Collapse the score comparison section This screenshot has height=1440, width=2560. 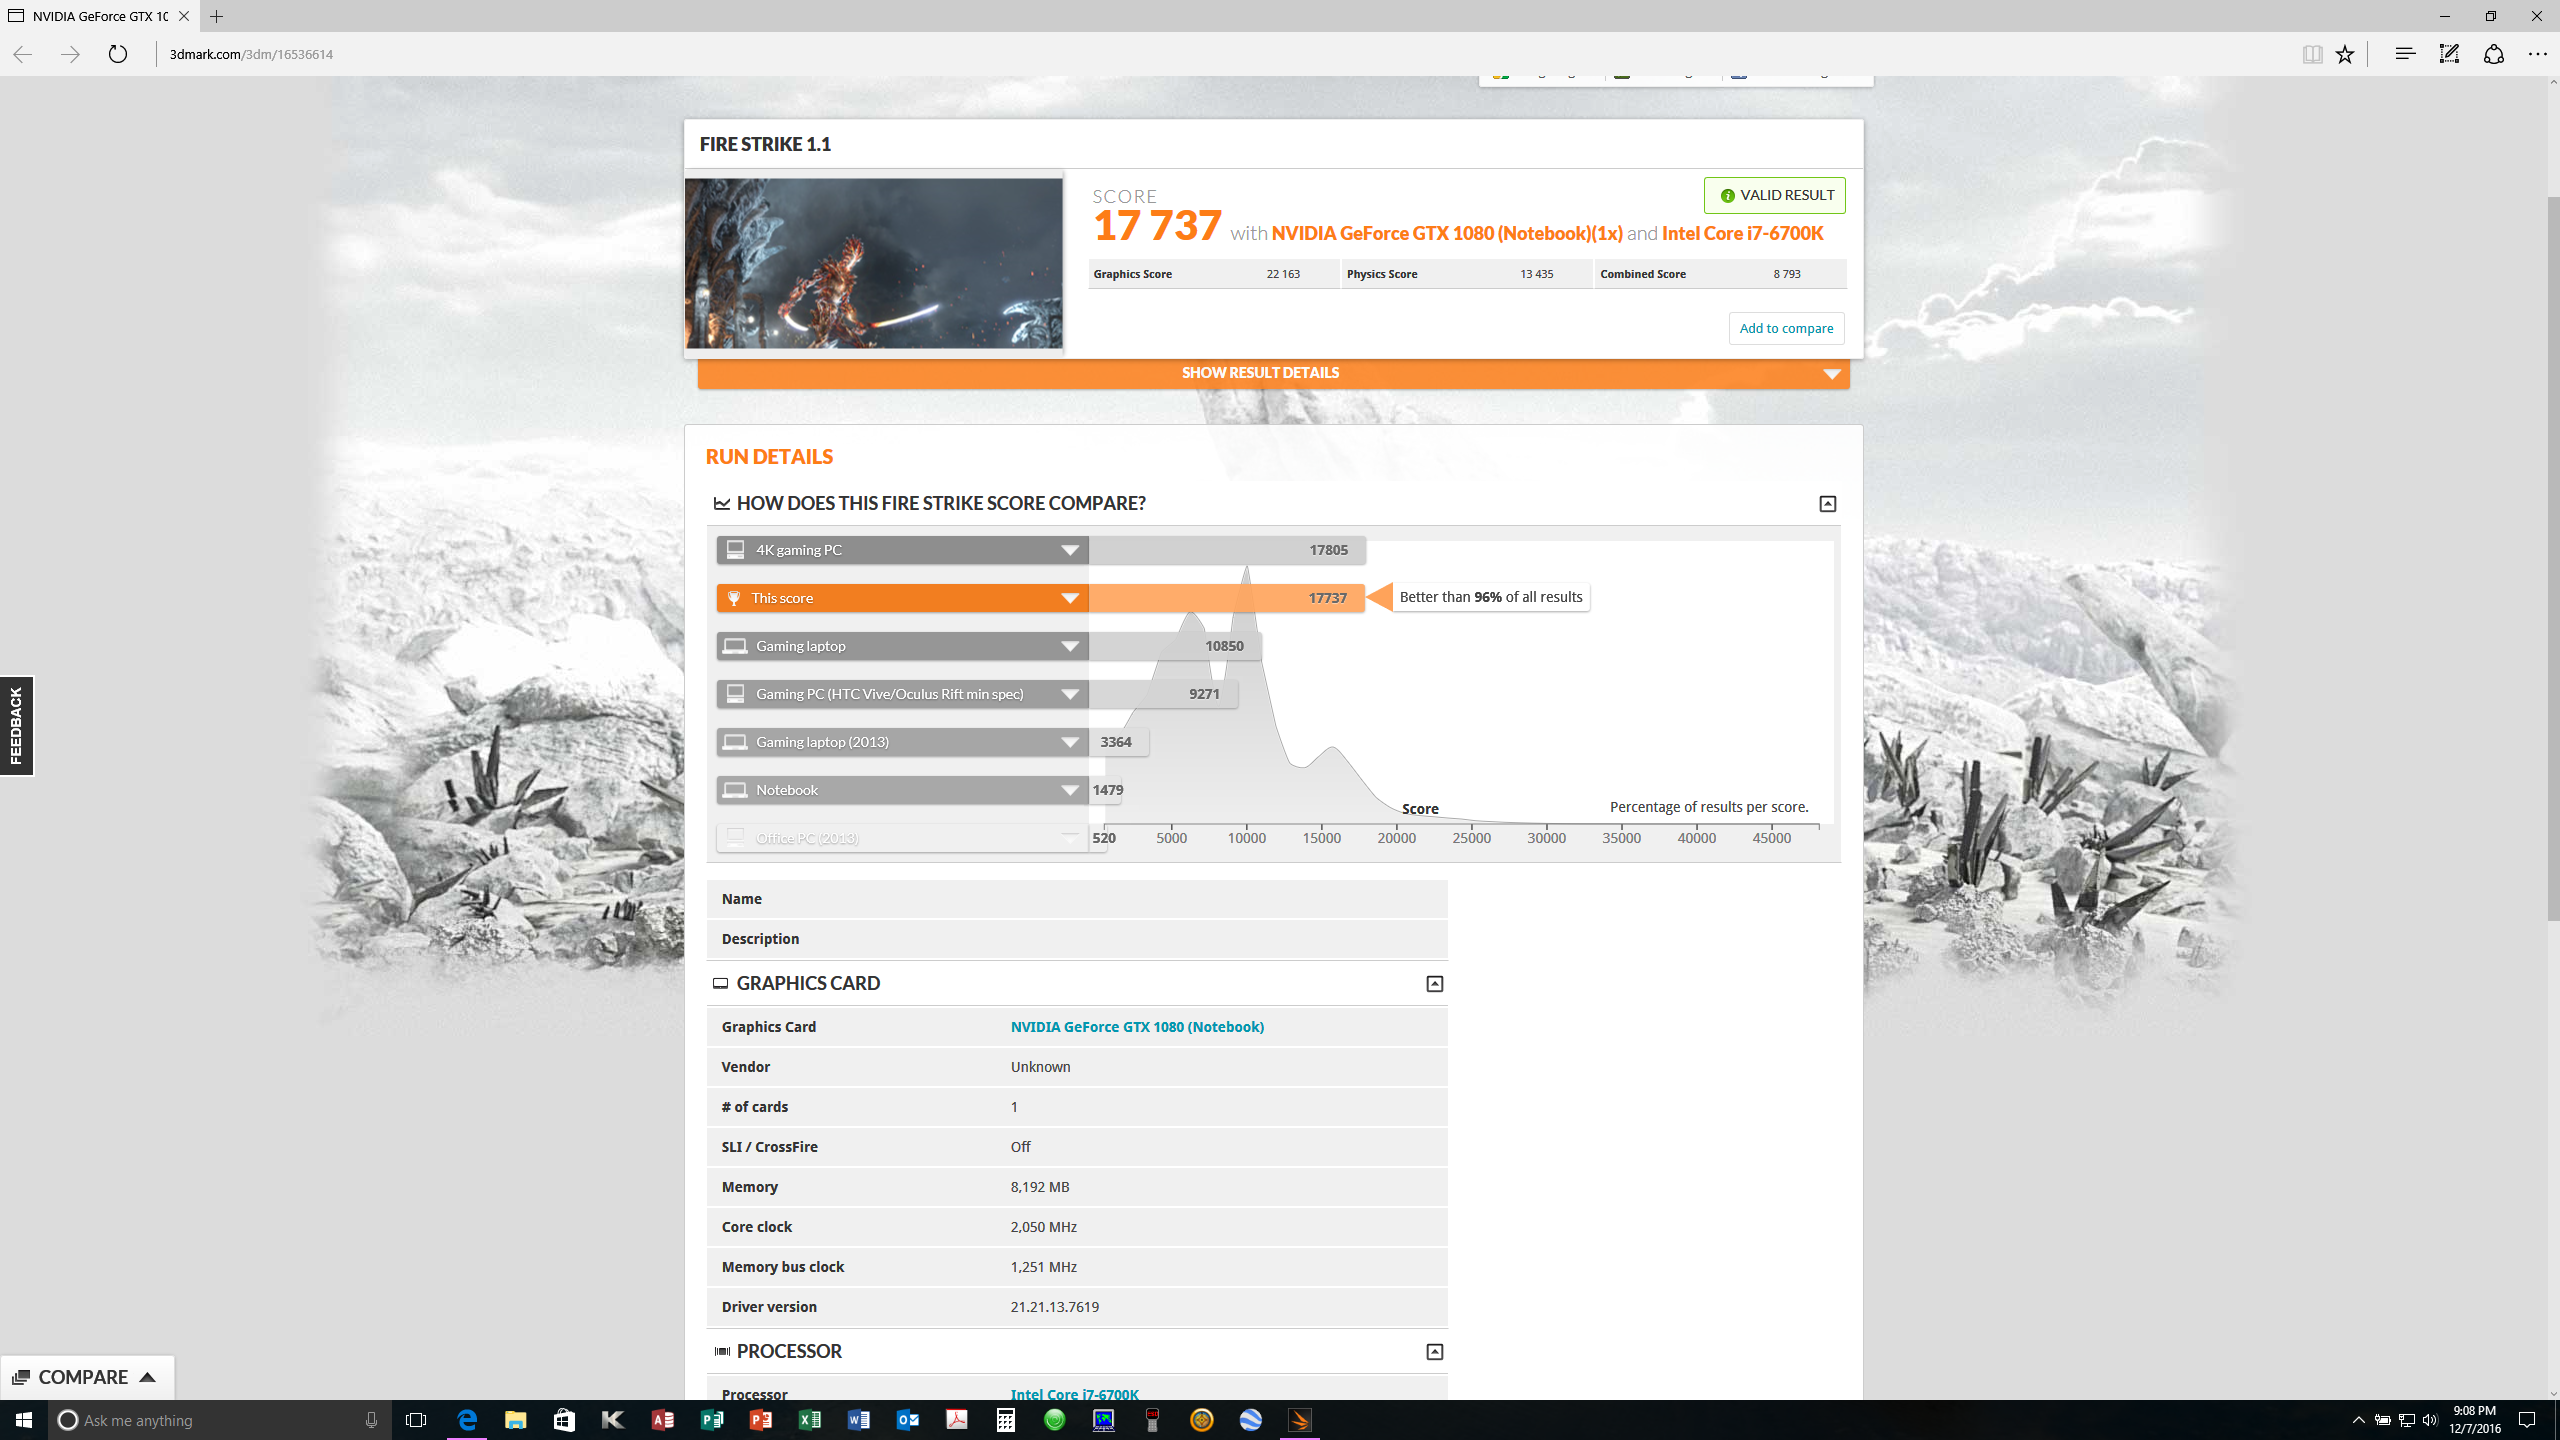pos(1827,504)
